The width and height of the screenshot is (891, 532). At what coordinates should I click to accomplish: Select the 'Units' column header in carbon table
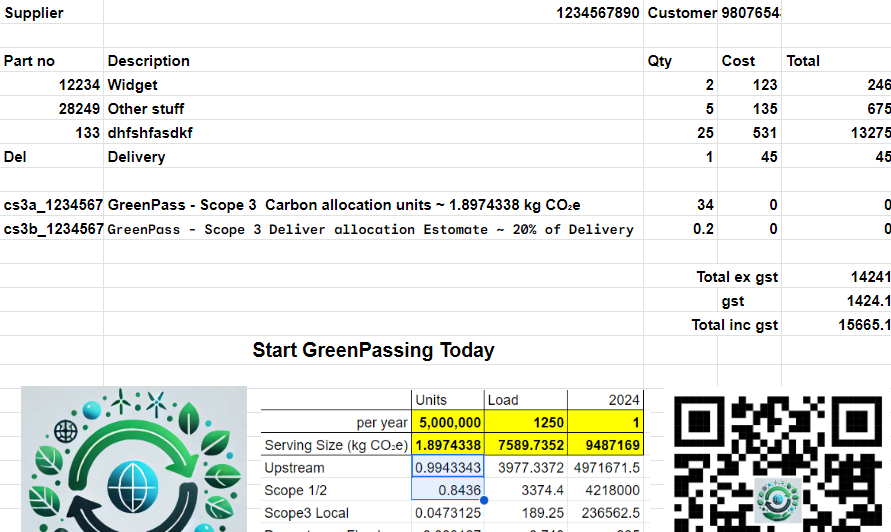(448, 400)
